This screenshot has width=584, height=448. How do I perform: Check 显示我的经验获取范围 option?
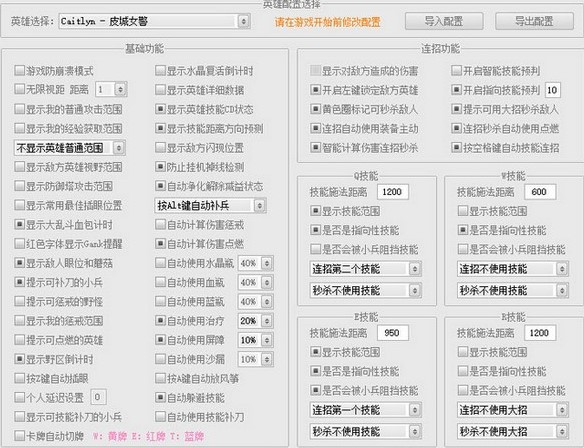tap(19, 128)
